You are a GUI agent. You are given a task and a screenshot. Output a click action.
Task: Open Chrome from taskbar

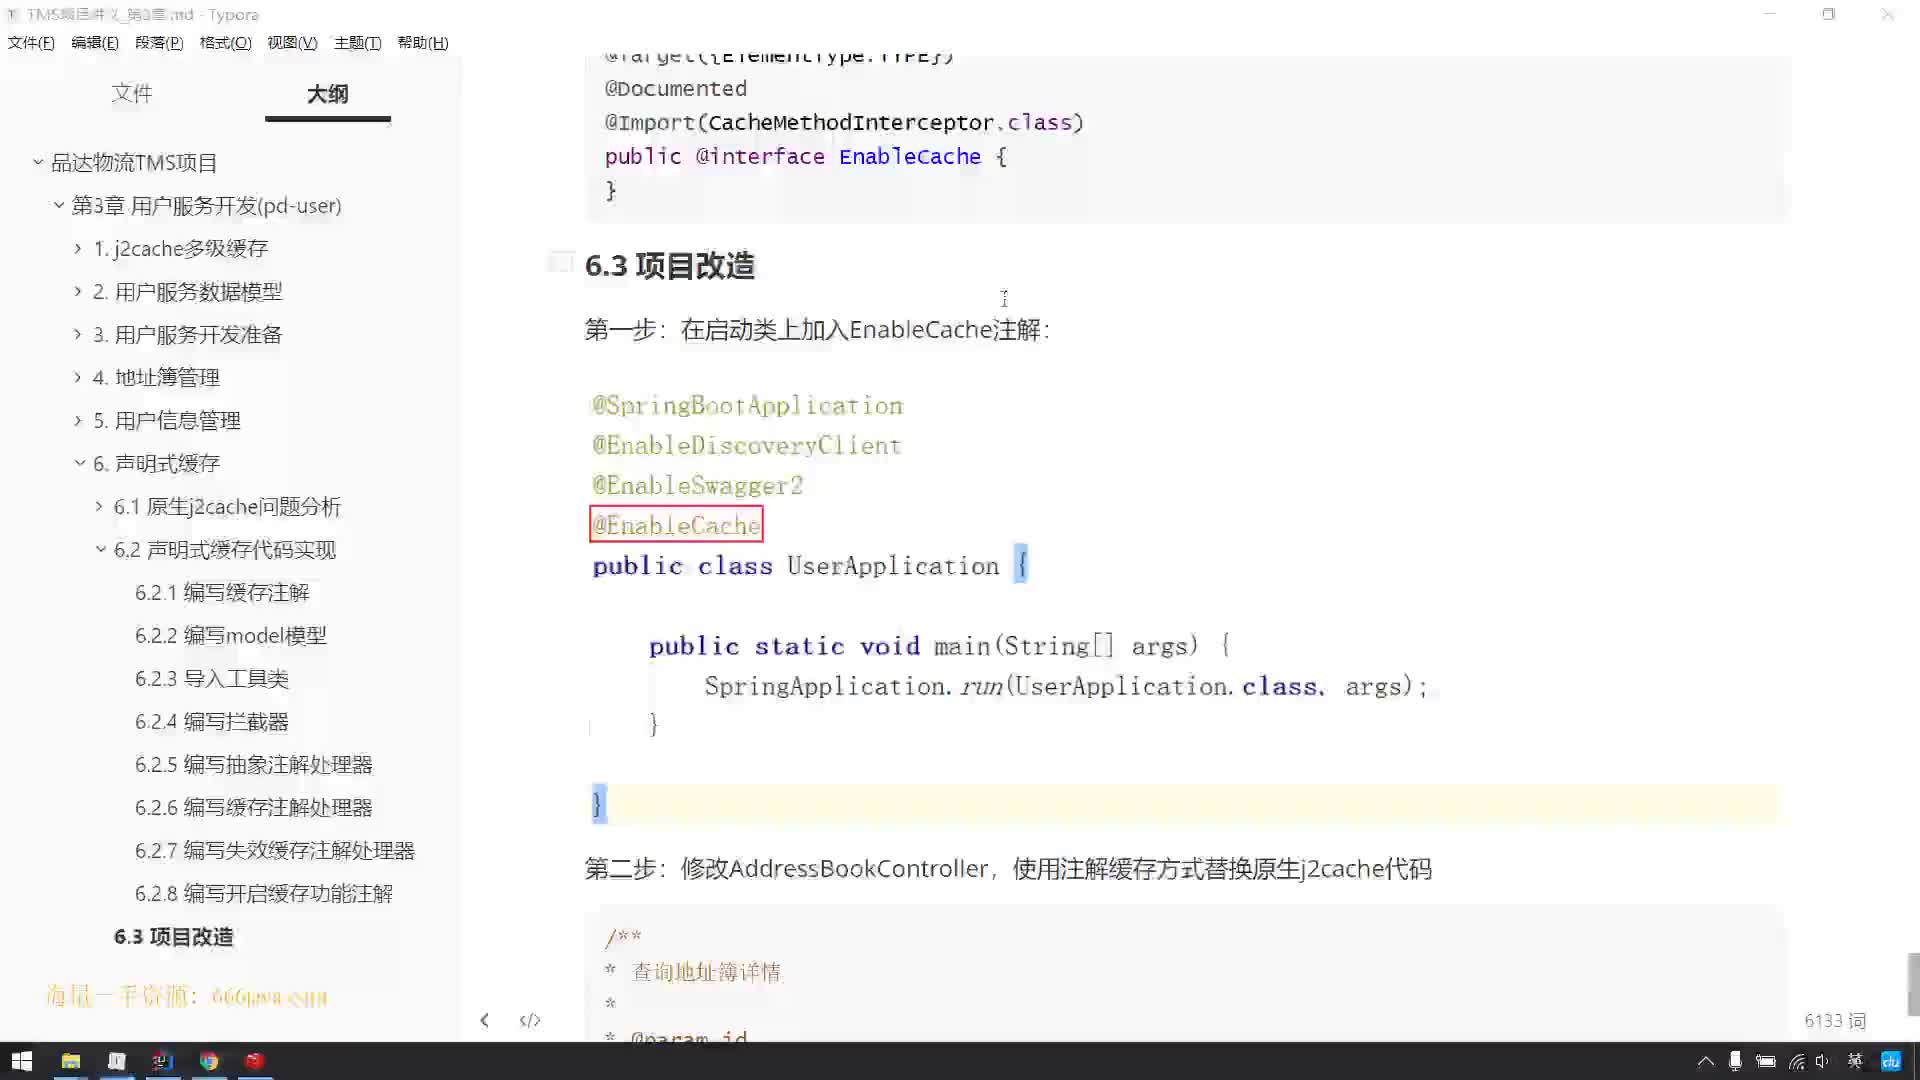(209, 1061)
